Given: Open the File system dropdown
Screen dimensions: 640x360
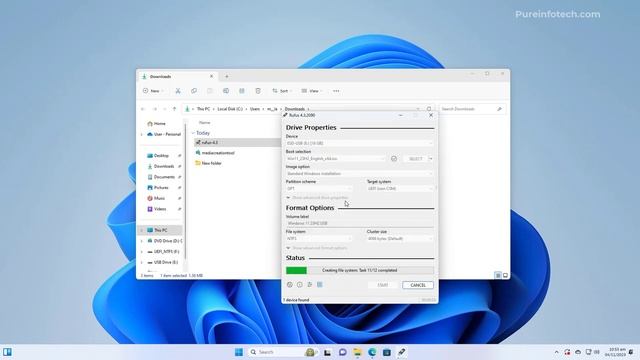Looking at the screenshot, I should tap(319, 238).
